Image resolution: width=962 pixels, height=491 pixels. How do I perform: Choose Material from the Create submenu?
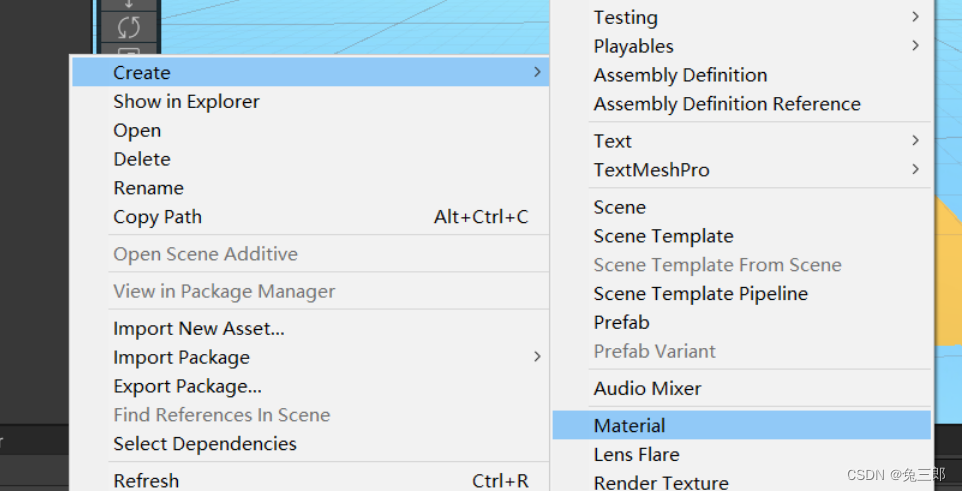pyautogui.click(x=629, y=425)
